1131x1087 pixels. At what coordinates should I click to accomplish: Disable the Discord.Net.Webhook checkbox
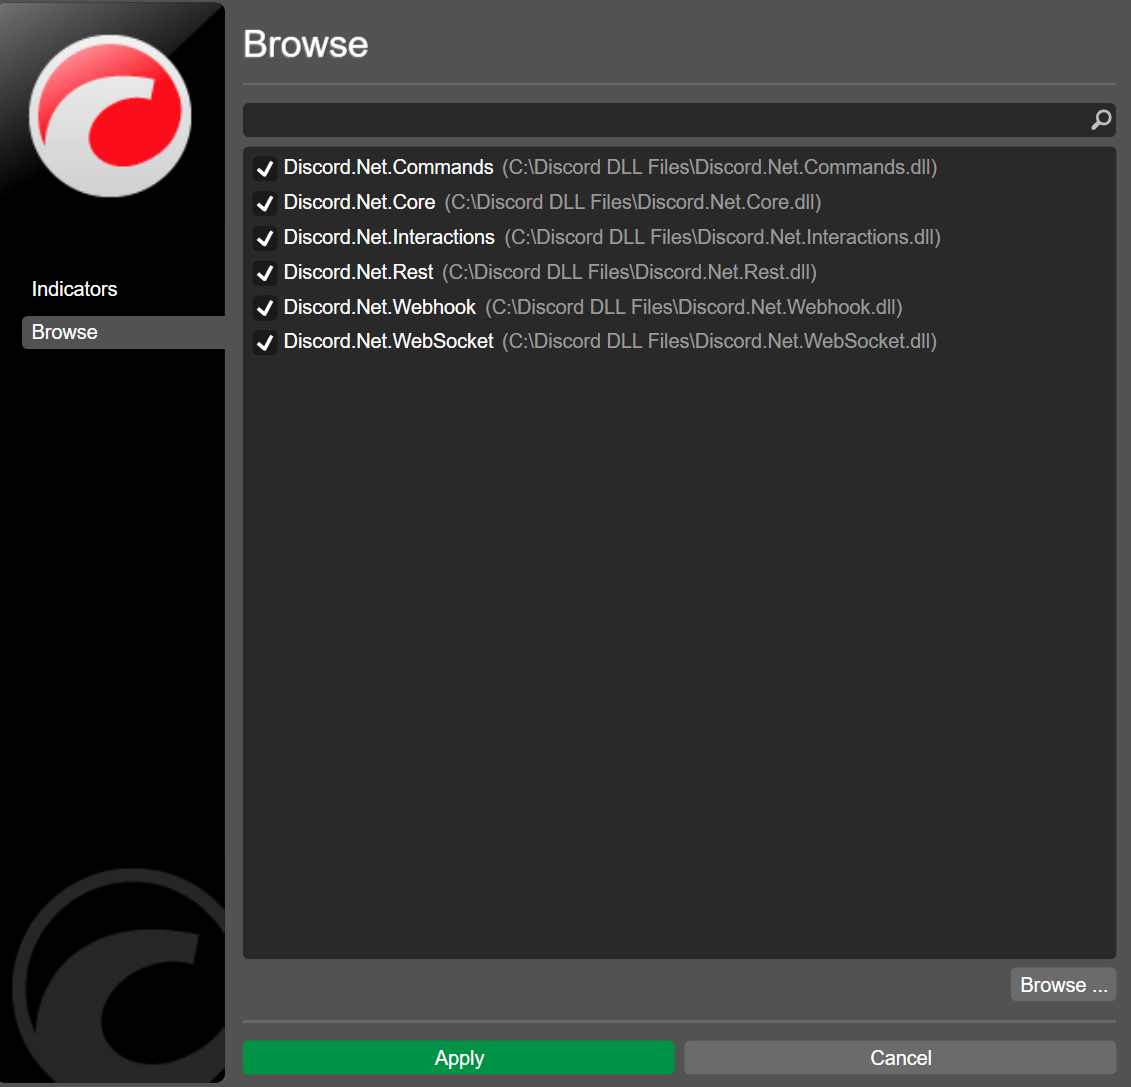pos(265,308)
